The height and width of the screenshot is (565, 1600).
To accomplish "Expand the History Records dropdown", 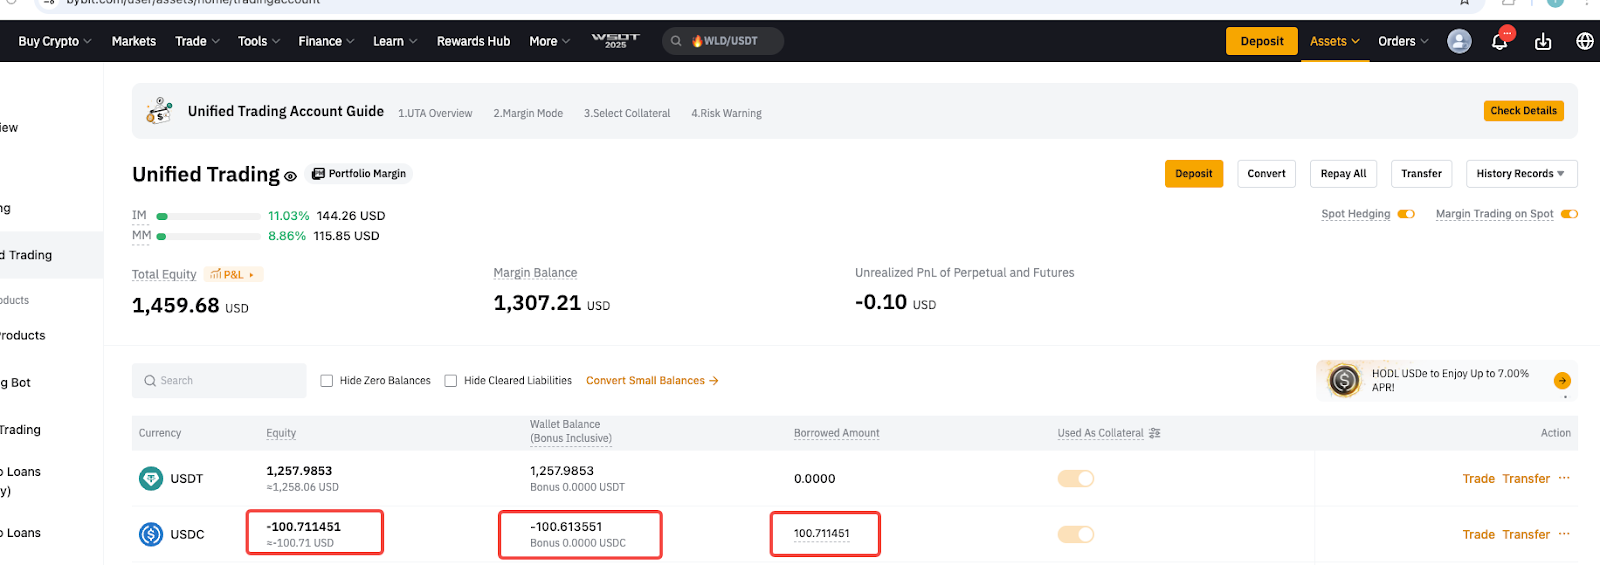I will (1521, 174).
